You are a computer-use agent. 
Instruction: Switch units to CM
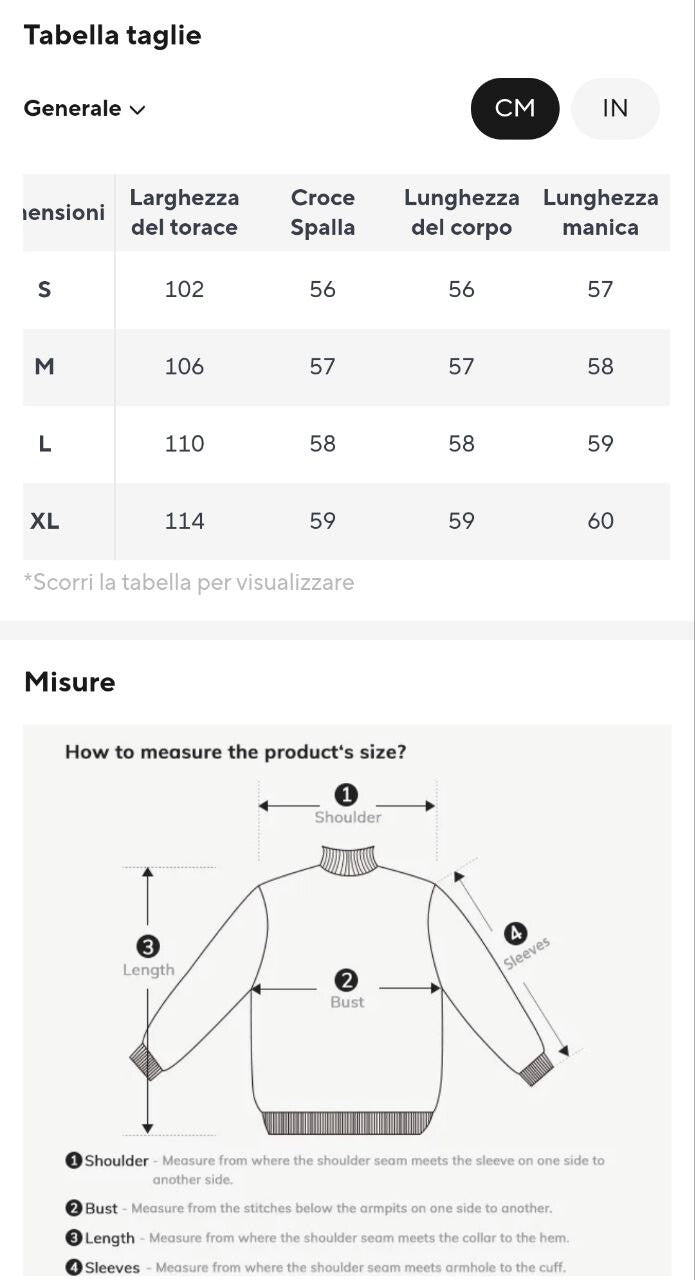(x=515, y=108)
